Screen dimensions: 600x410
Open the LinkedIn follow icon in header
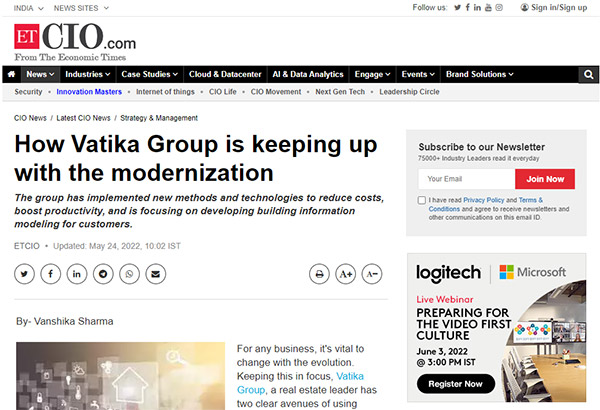477,7
